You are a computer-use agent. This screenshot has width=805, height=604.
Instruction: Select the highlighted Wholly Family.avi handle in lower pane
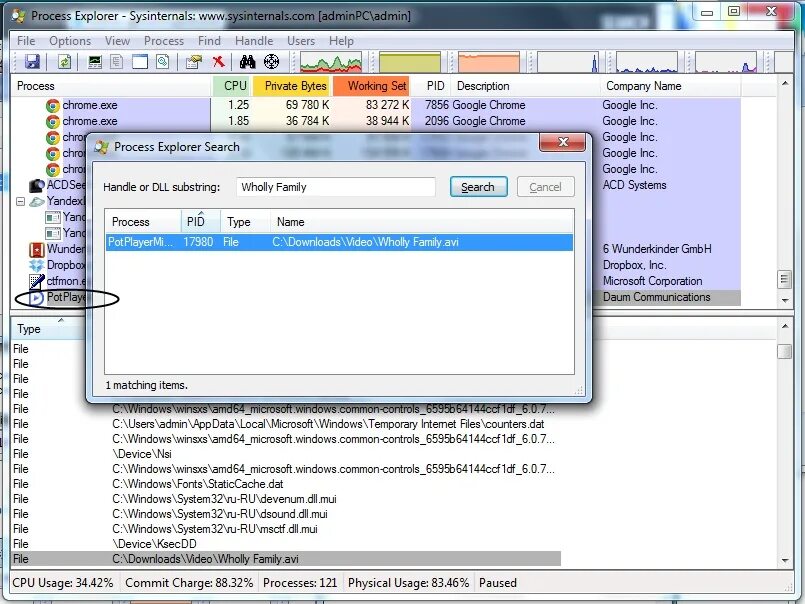285,559
